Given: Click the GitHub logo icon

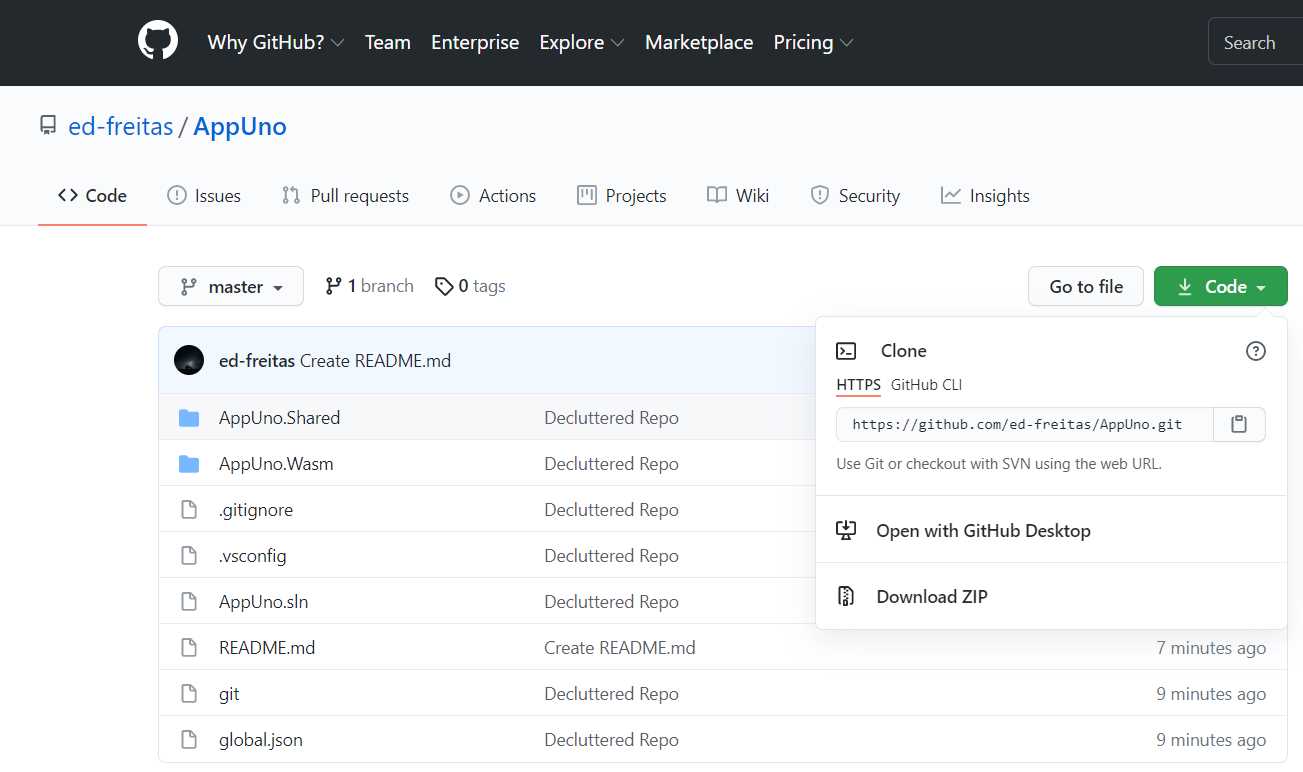Looking at the screenshot, I should pyautogui.click(x=157, y=39).
